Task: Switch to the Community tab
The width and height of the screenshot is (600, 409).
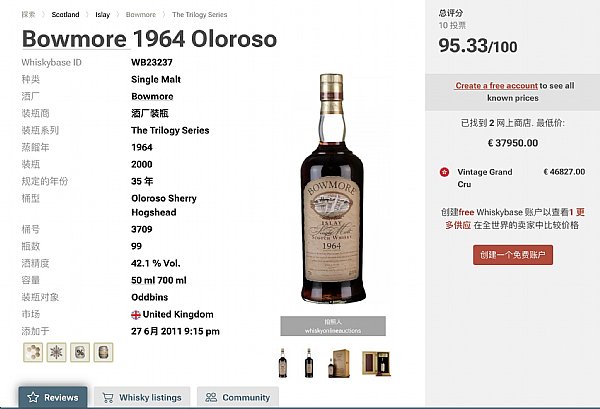Action: [x=238, y=398]
